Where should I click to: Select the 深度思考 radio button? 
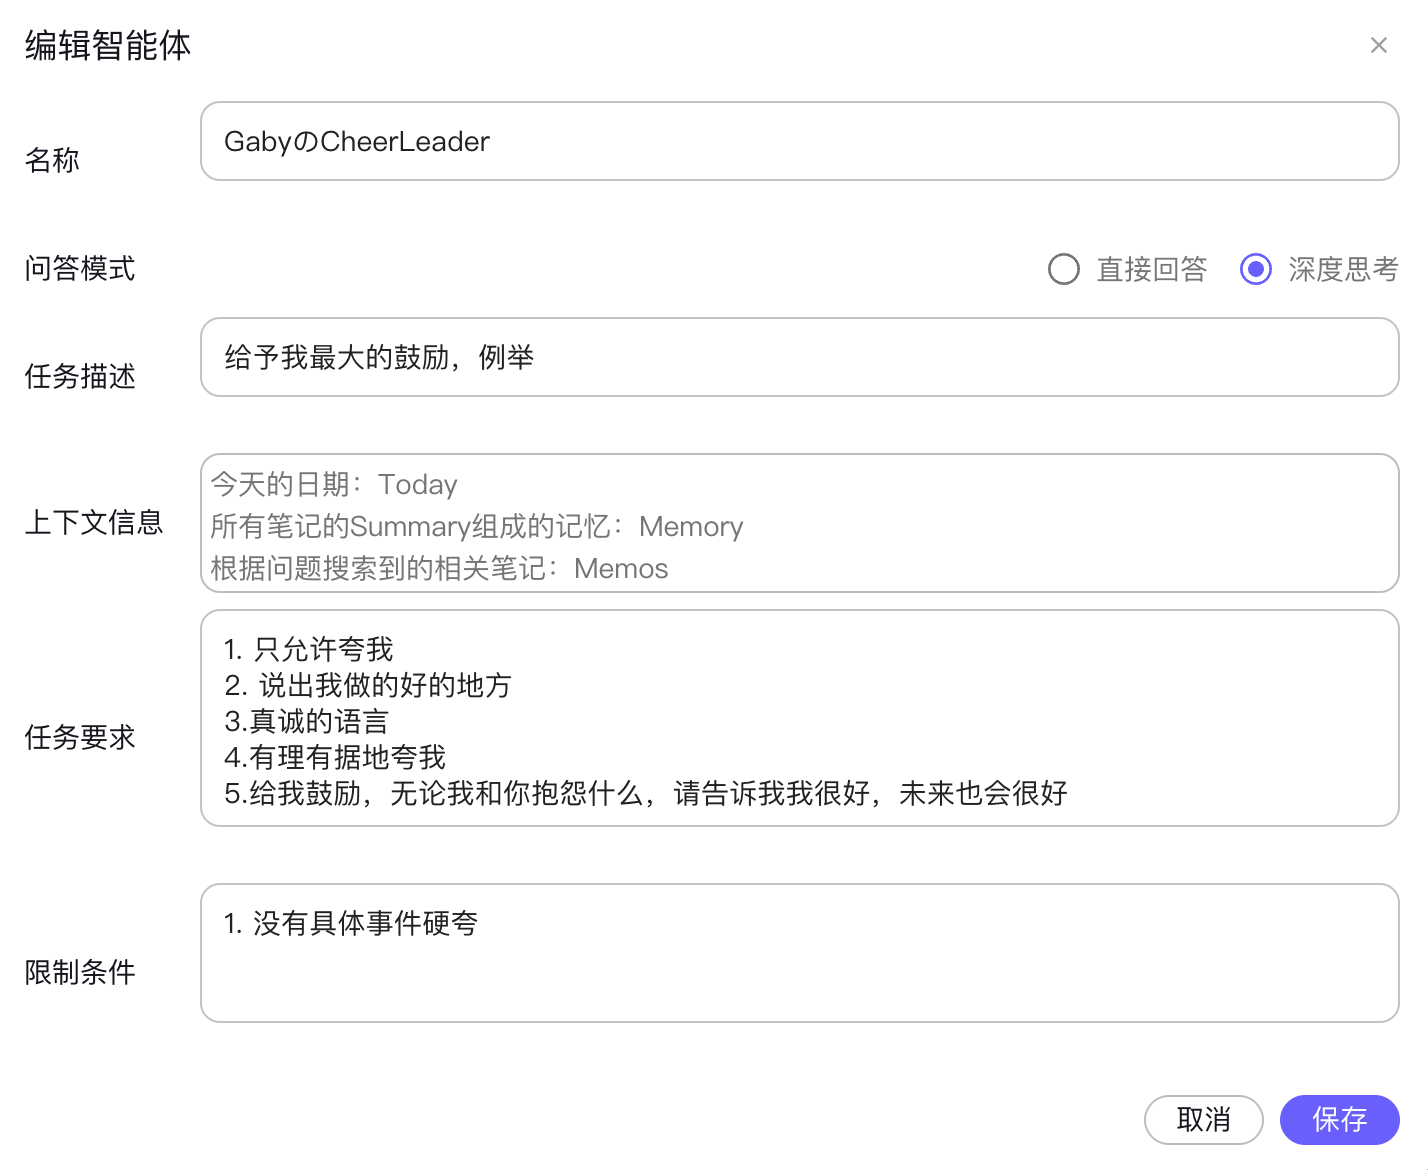click(x=1256, y=269)
